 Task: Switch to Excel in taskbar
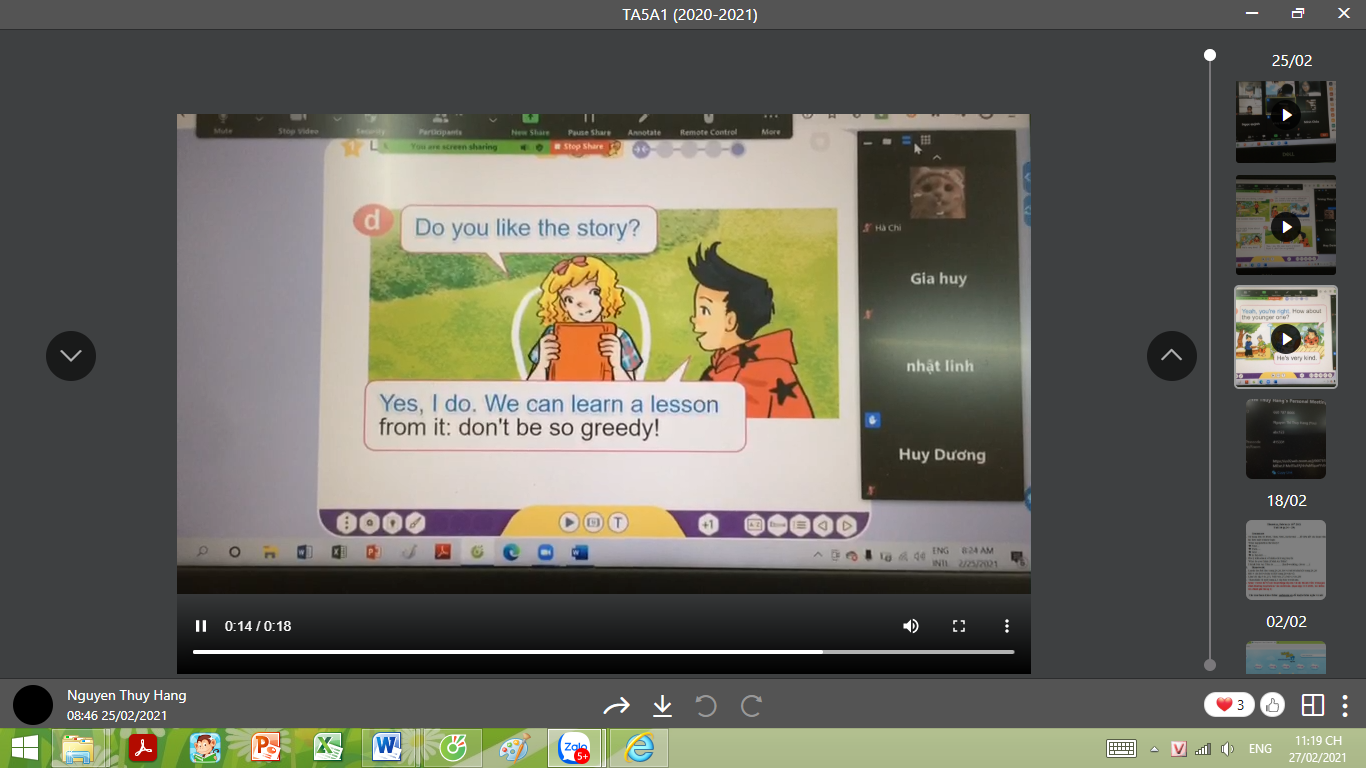[x=328, y=748]
